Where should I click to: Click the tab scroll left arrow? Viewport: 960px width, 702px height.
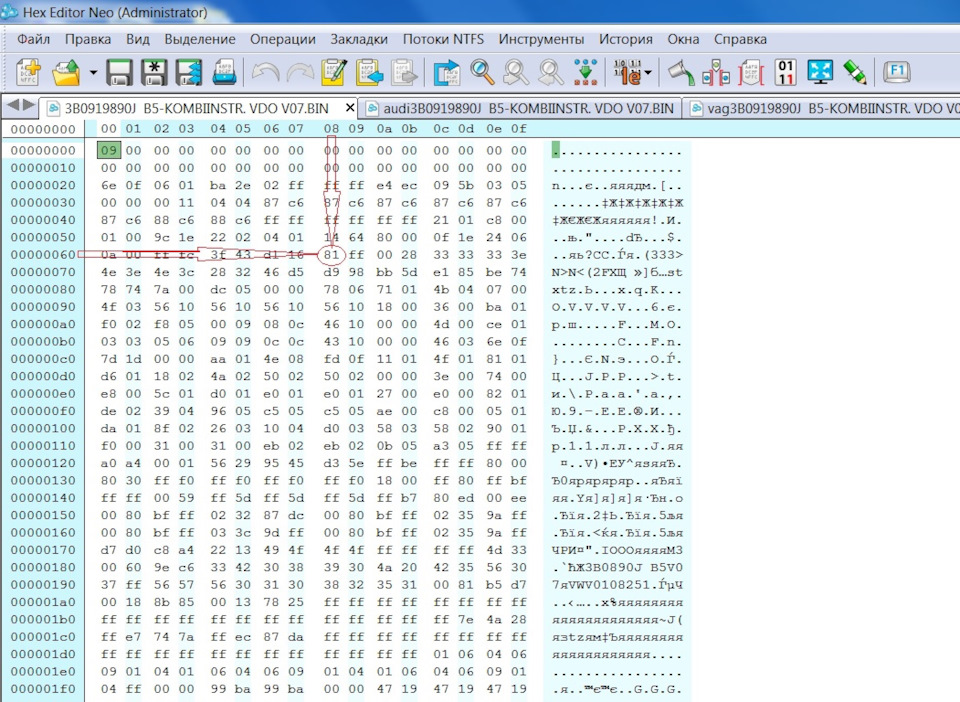coord(13,105)
